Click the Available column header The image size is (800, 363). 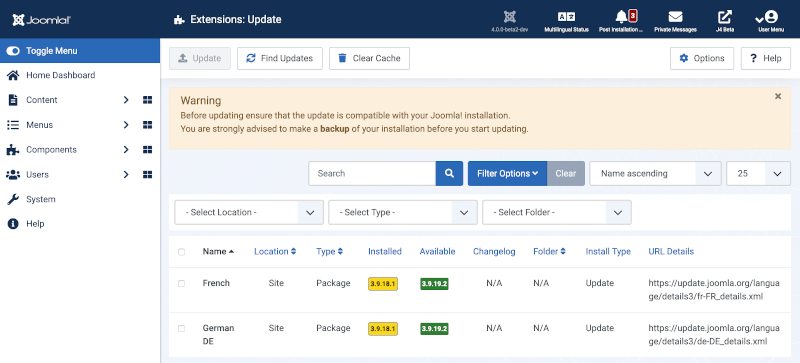(x=437, y=252)
